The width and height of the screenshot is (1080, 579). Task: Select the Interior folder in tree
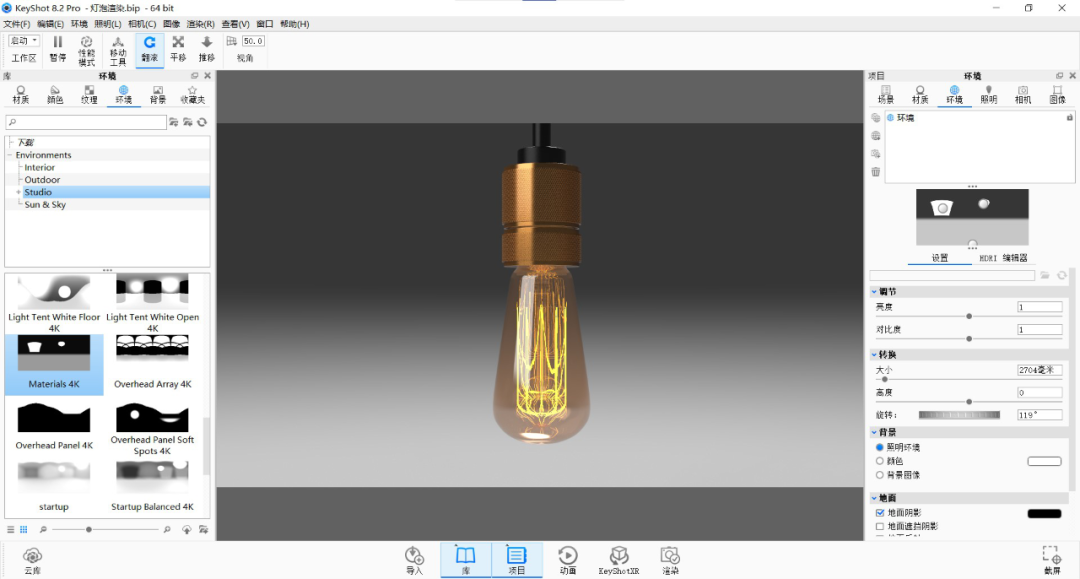coord(39,167)
